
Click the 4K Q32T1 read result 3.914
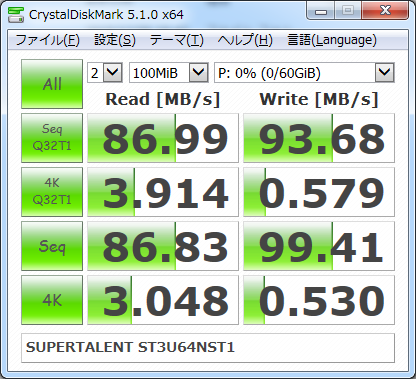tap(163, 192)
